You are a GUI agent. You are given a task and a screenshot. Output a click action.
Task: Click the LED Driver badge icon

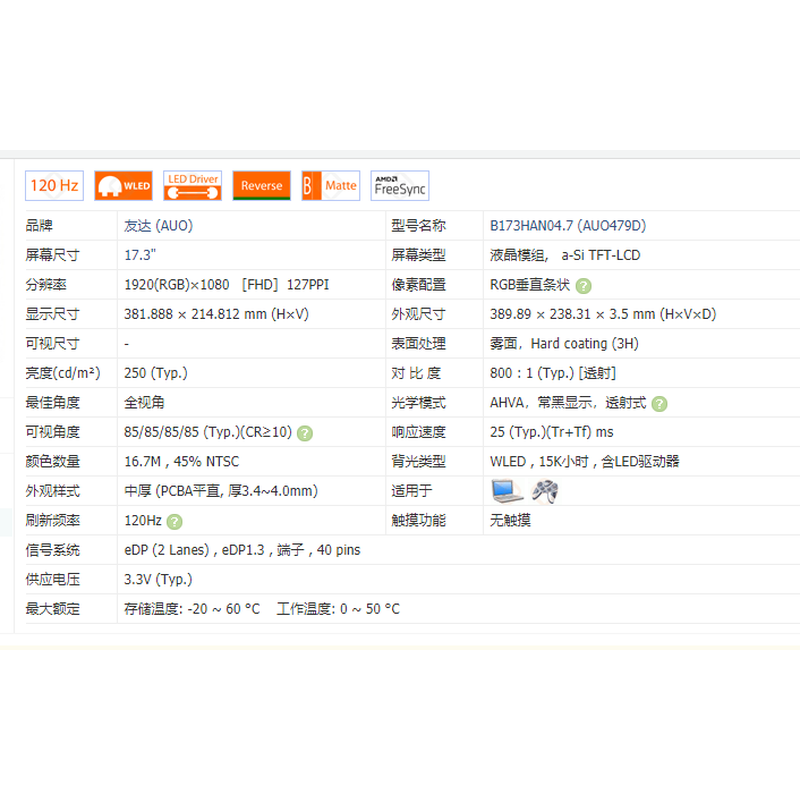192,185
